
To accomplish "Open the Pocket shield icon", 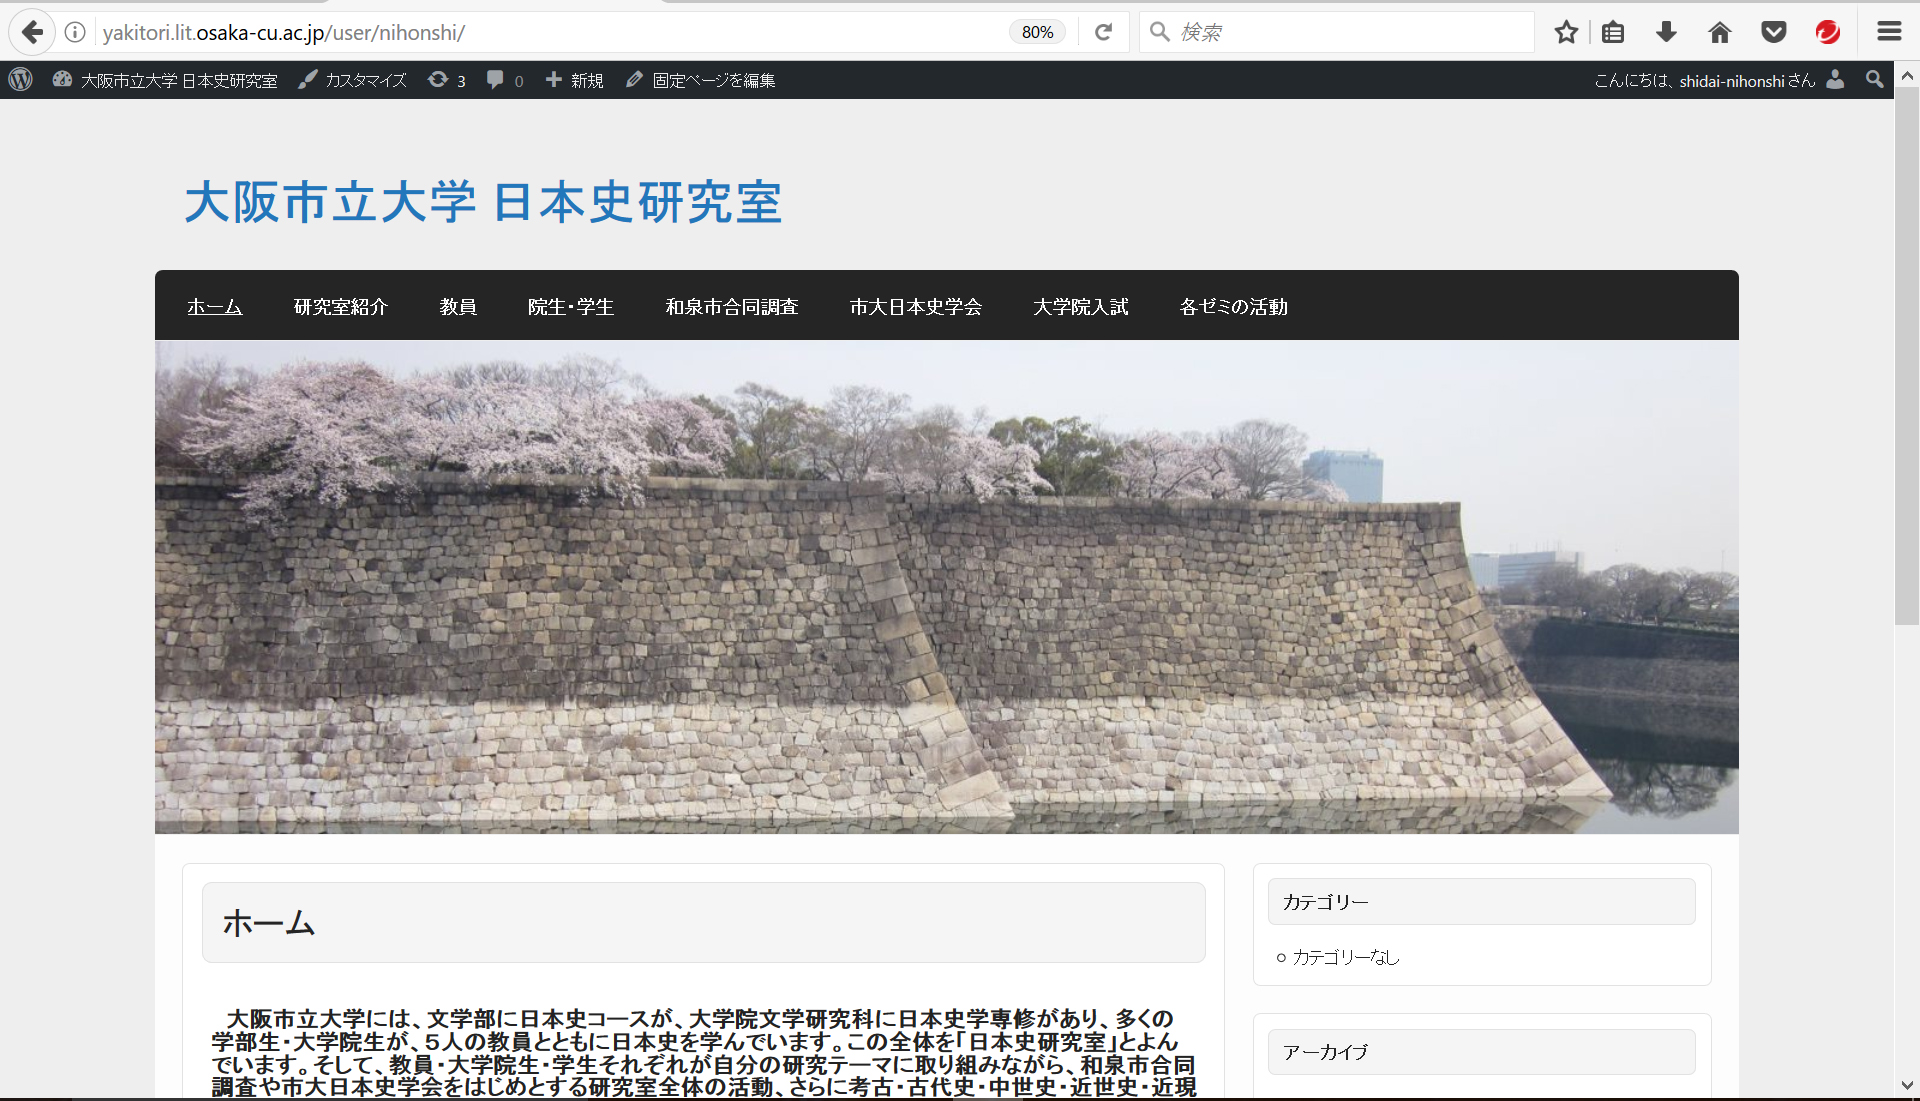I will click(x=1774, y=32).
